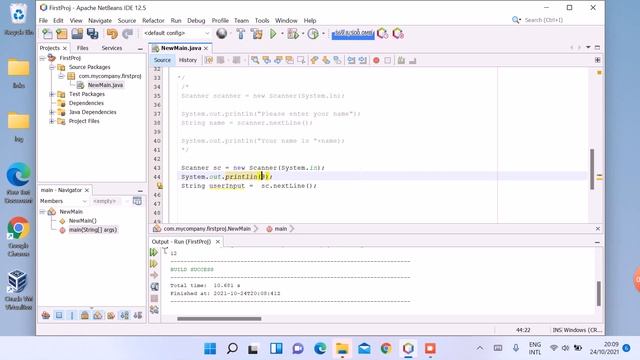Click the Save All toolbar icon

tap(93, 33)
